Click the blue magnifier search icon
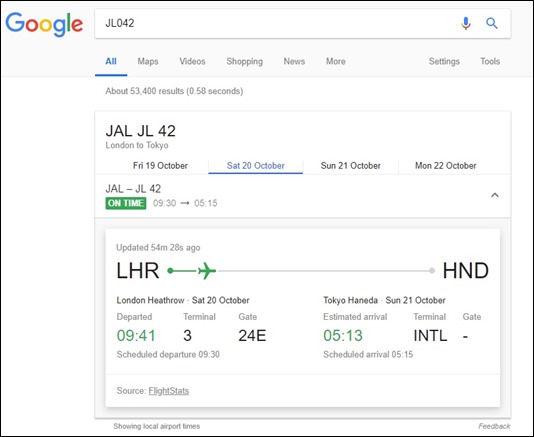The image size is (534, 437). [x=491, y=23]
